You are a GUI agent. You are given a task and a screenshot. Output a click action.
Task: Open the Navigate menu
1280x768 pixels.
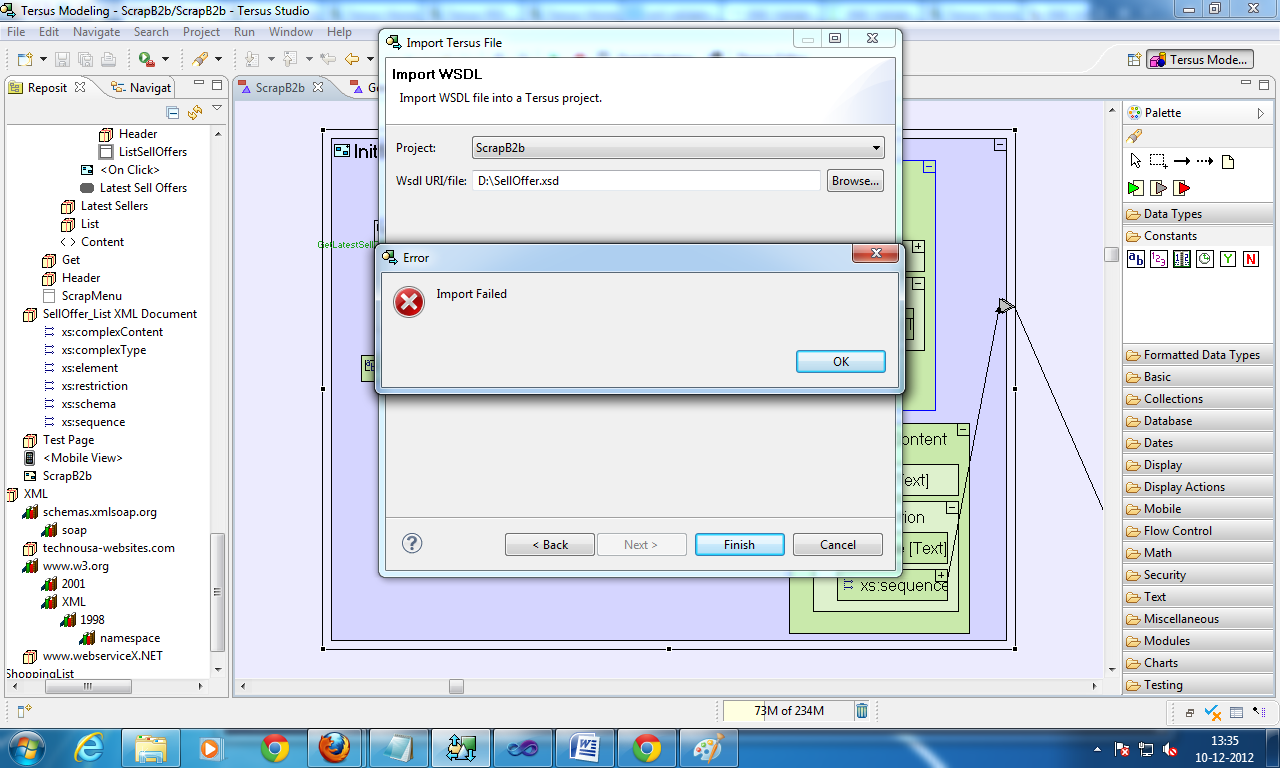pos(97,32)
